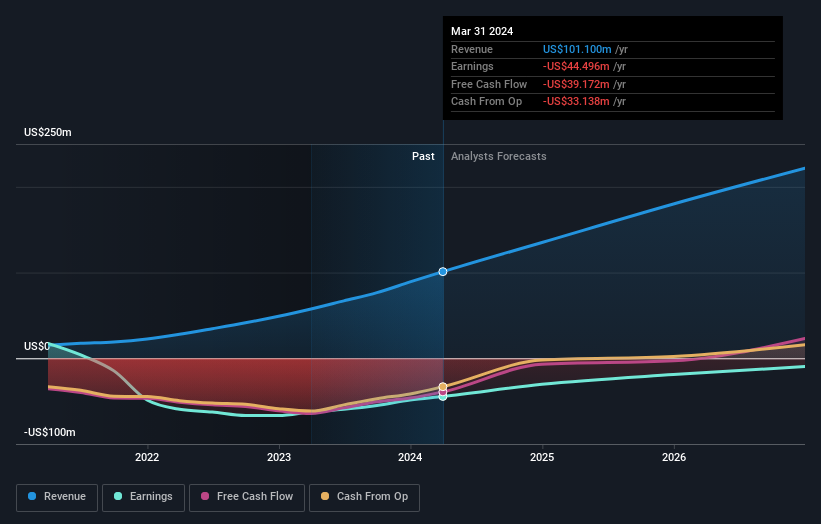The image size is (821, 524).
Task: Click the Analysts Forecasts label
Action: click(498, 157)
